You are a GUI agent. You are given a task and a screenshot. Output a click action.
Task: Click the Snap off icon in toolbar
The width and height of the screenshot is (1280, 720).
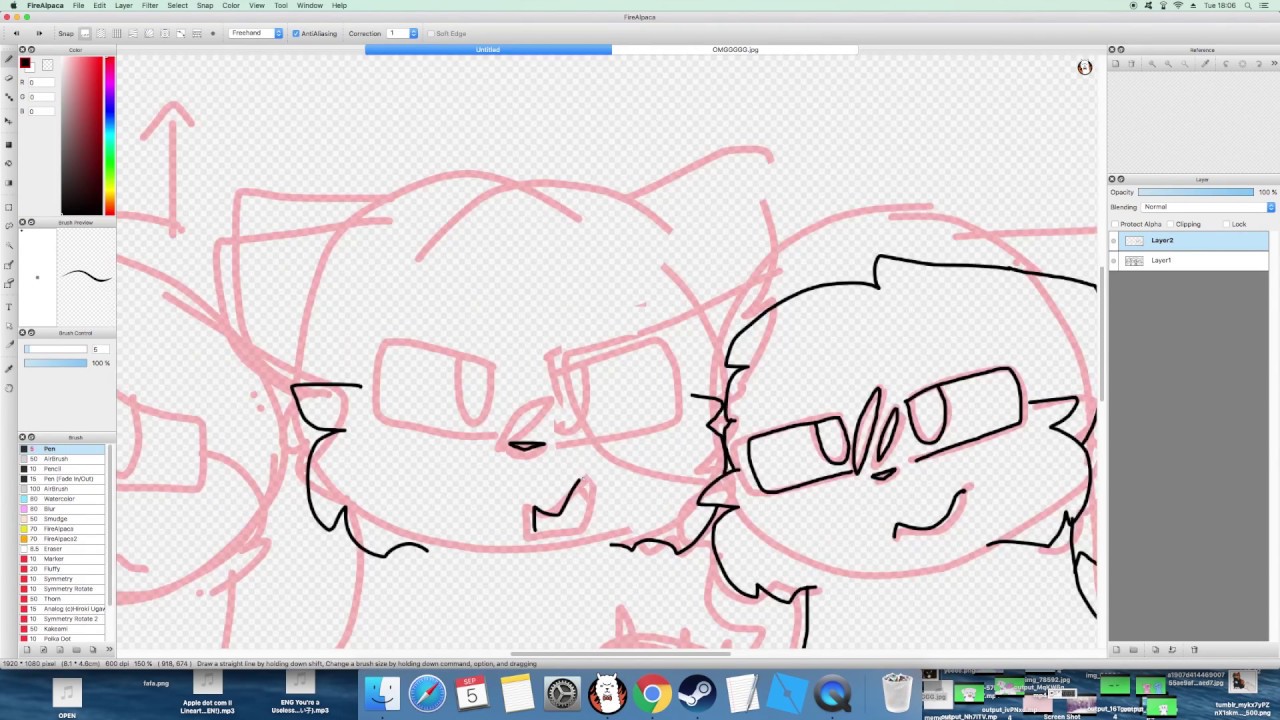click(85, 33)
